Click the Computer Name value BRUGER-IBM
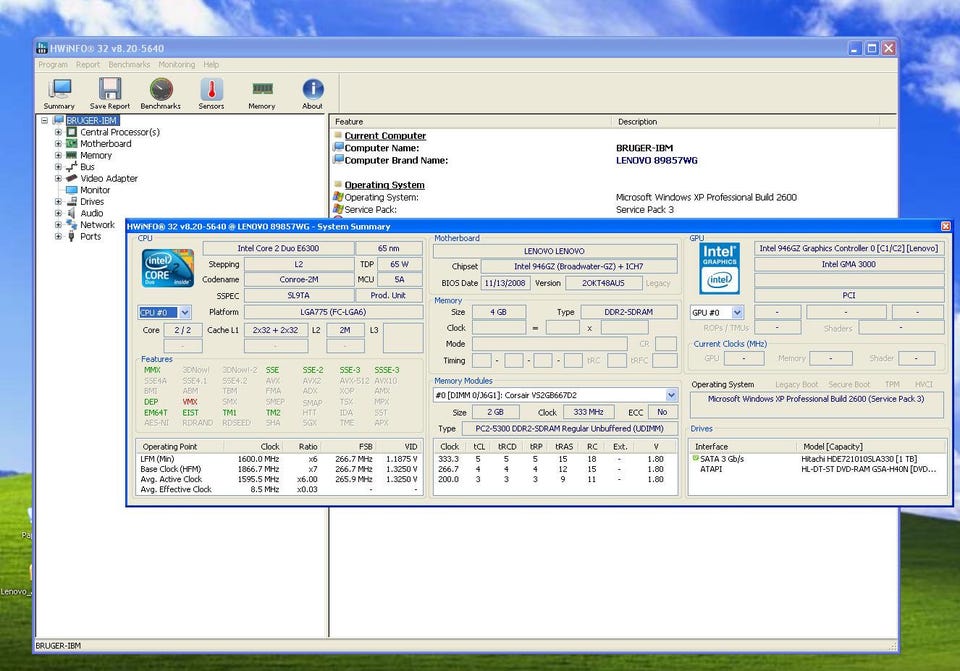The image size is (960, 671). (x=644, y=148)
